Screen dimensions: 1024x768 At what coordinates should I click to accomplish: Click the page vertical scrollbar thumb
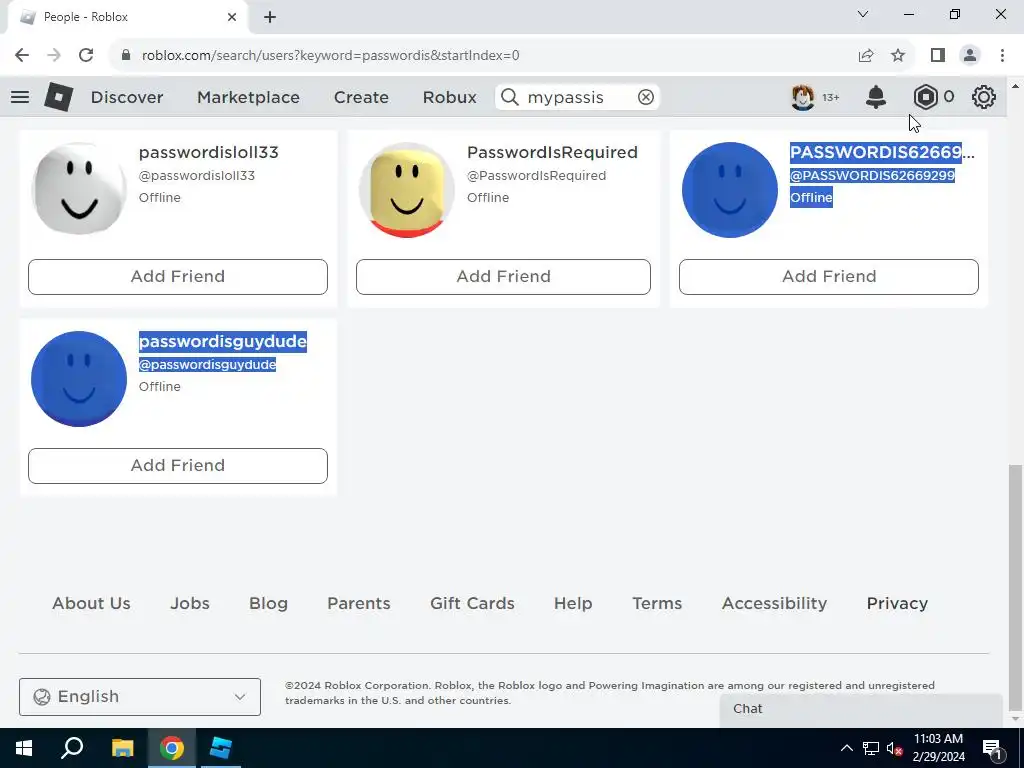pos(1015,588)
